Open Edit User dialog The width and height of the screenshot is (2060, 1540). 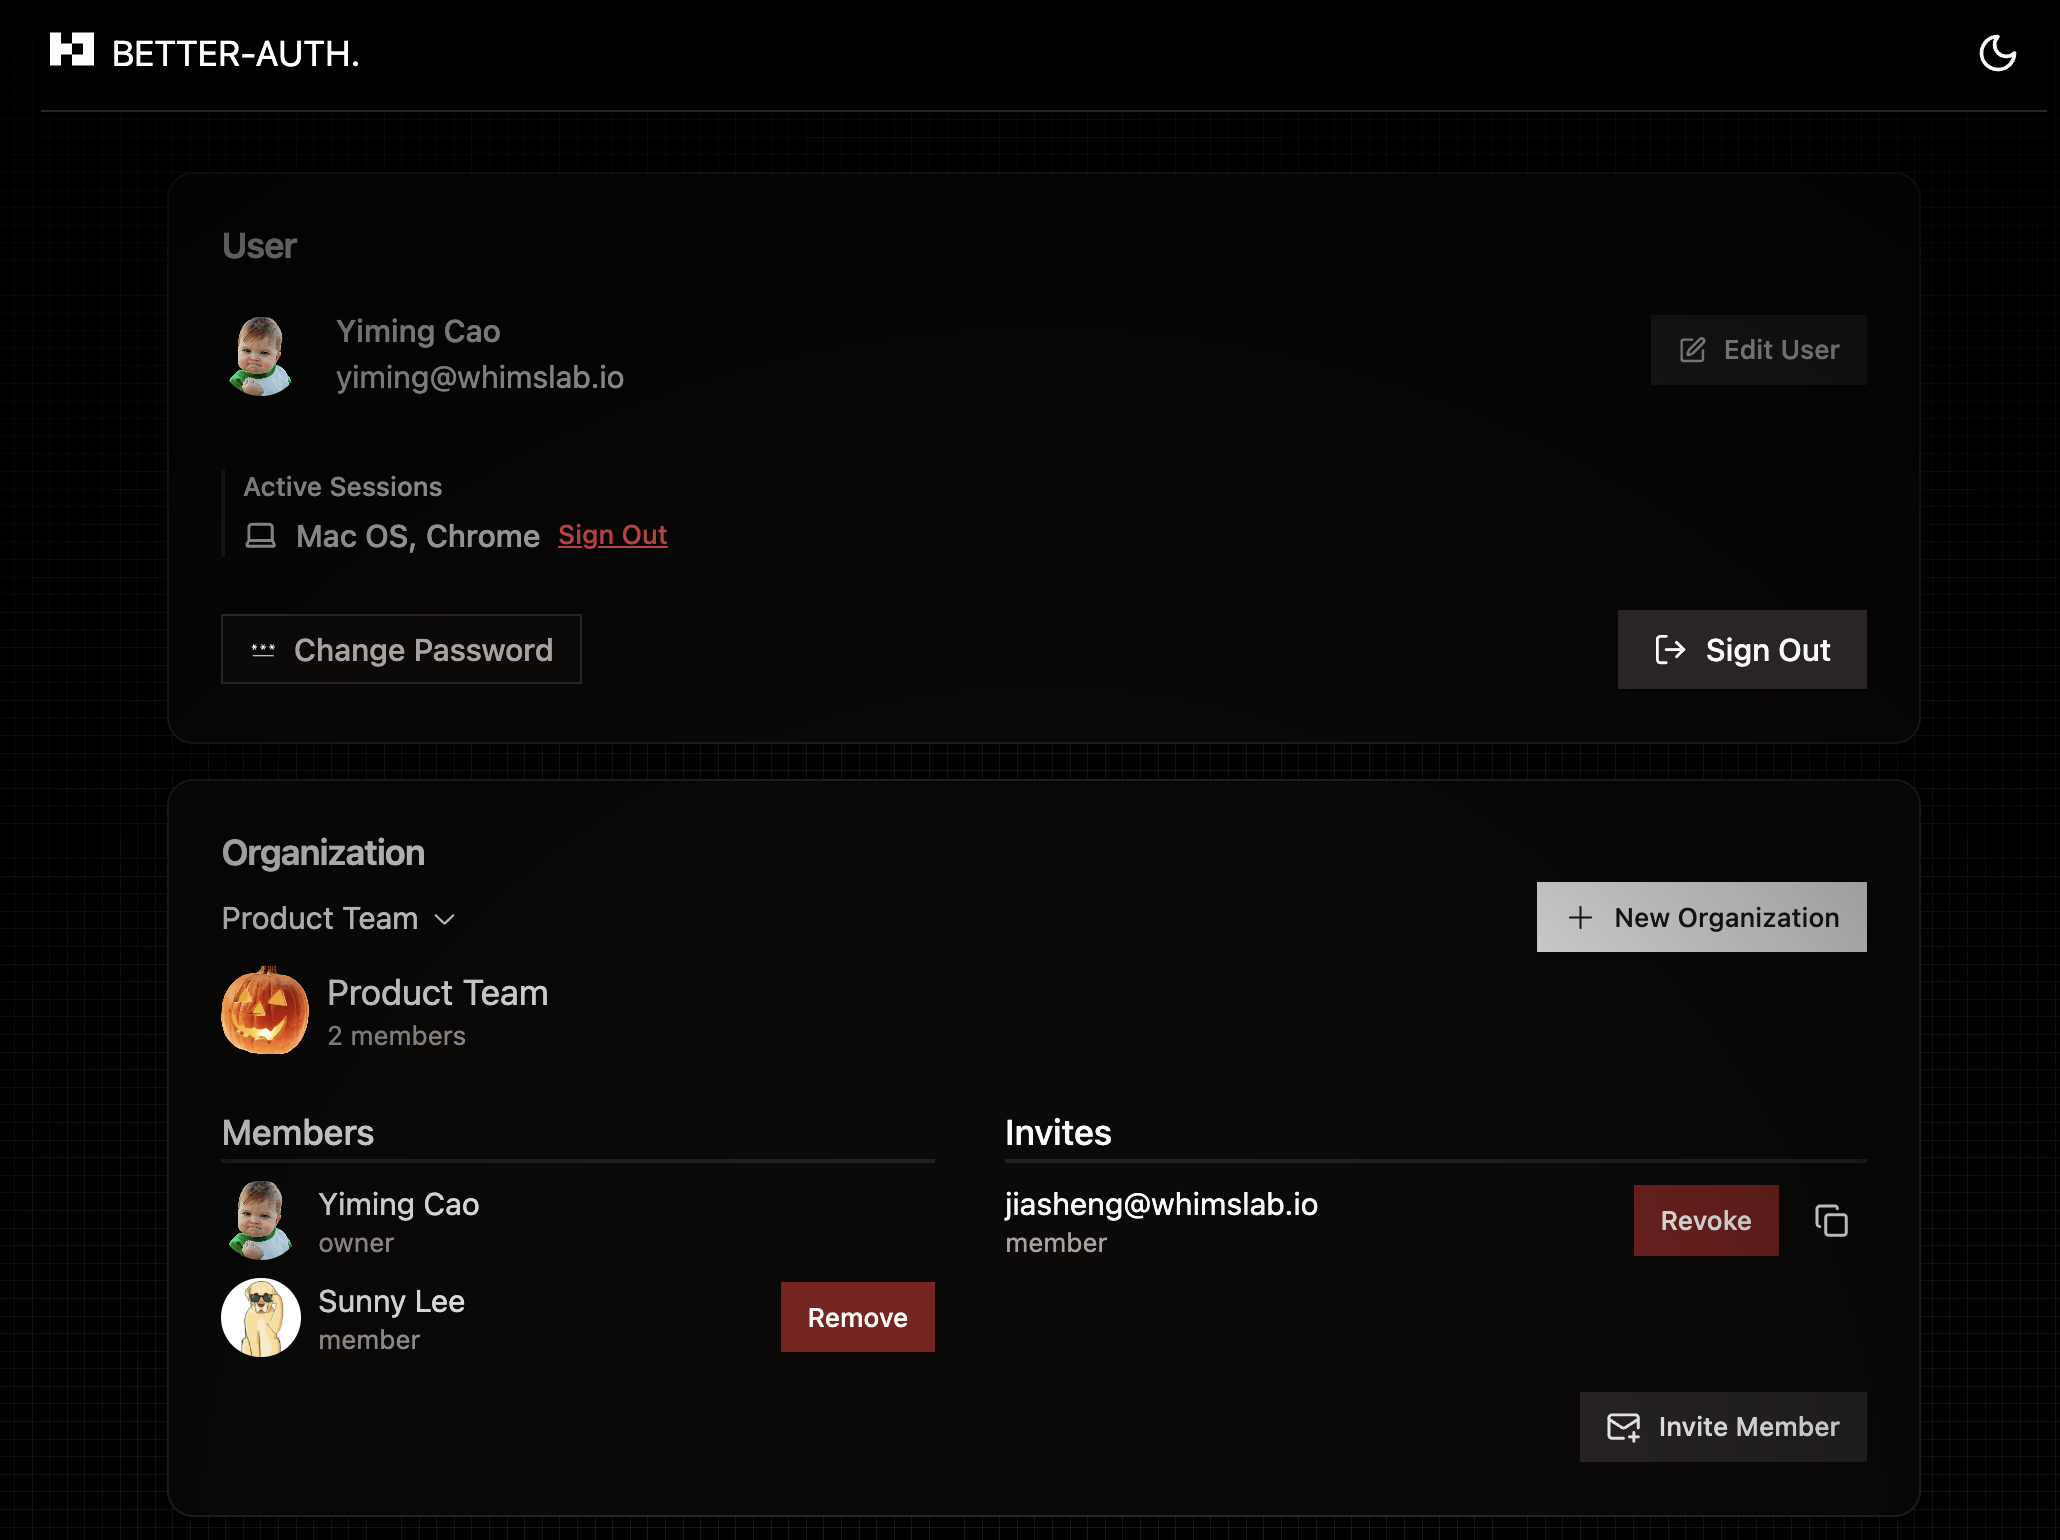tap(1758, 350)
